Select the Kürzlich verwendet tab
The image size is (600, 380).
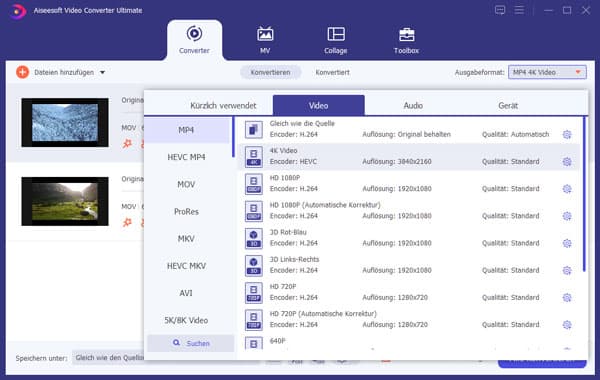pos(223,106)
